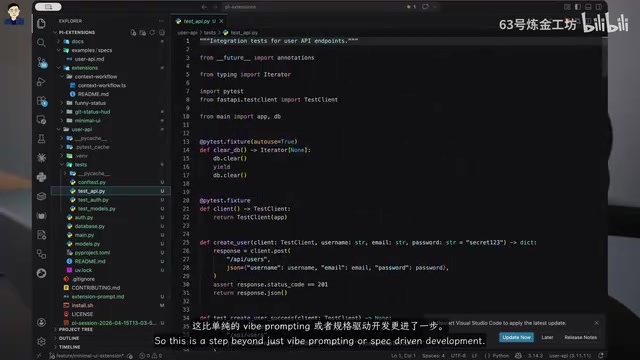Image resolution: width=640 pixels, height=360 pixels.
Task: Collapse all folders in Explorer
Action: [162, 32]
